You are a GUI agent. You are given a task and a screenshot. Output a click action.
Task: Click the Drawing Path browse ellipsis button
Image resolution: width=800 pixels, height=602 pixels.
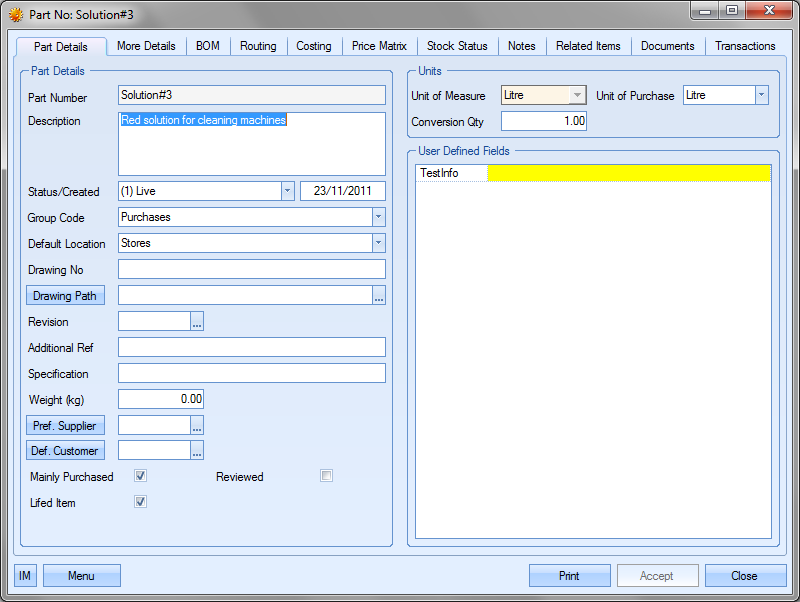pos(379,296)
